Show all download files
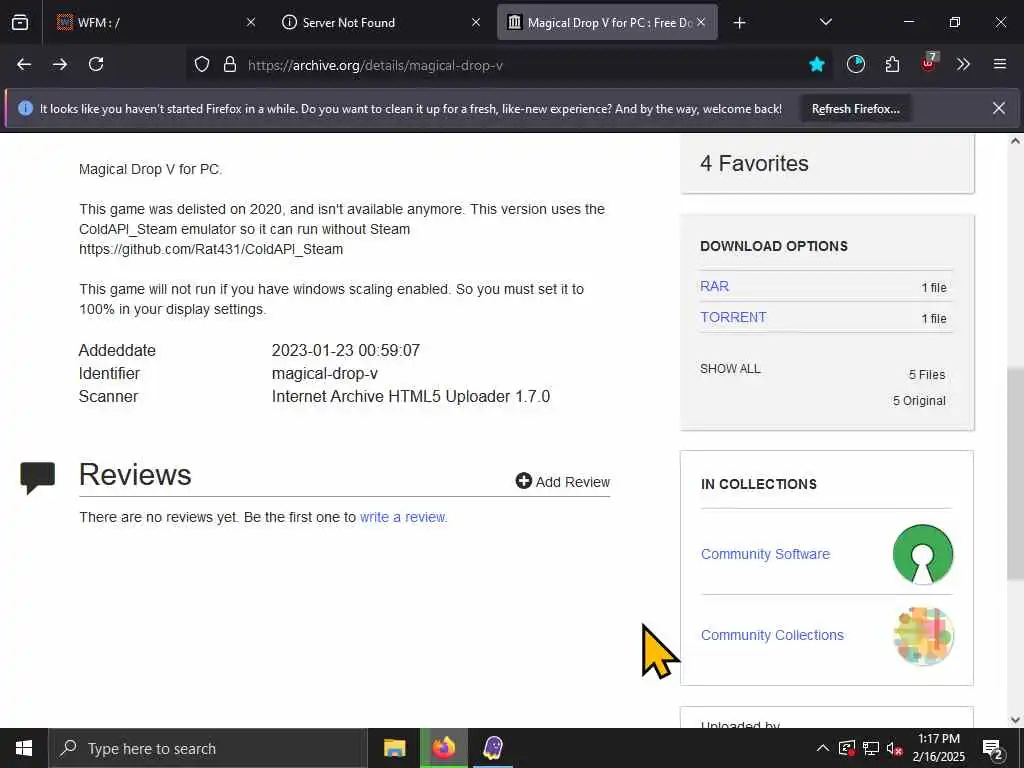This screenshot has height=768, width=1024. pos(730,369)
